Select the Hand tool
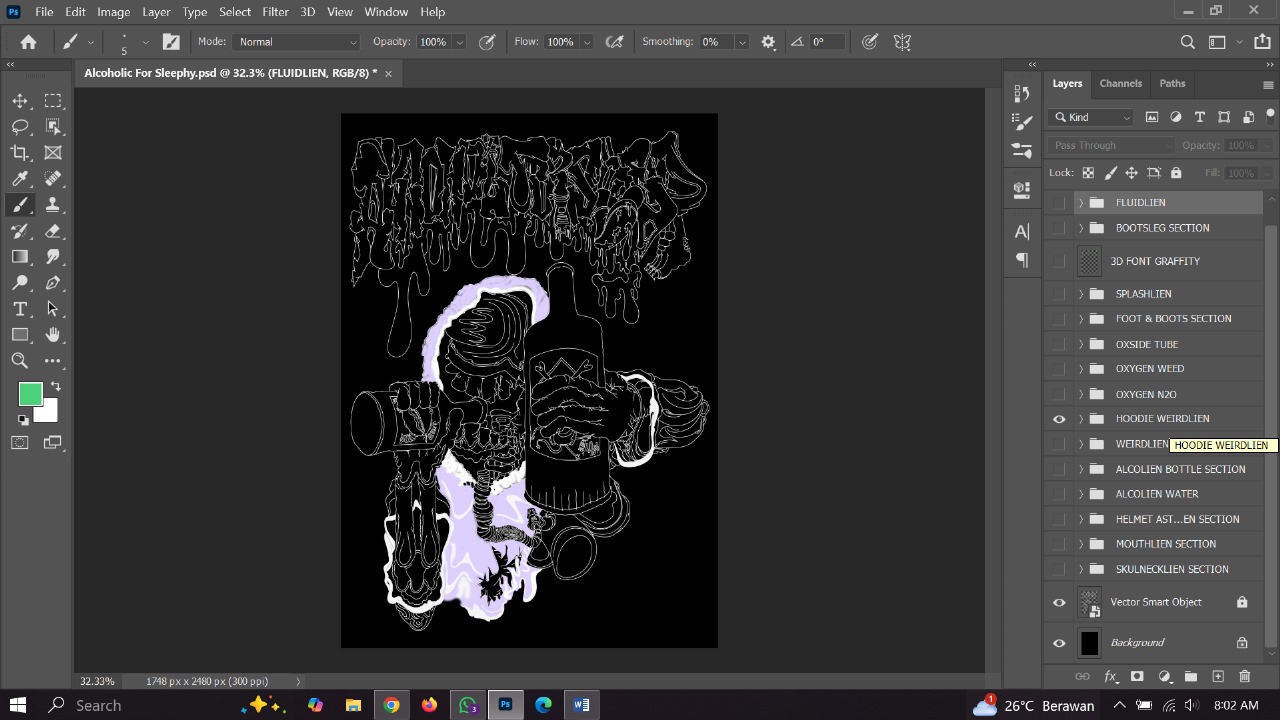 click(x=53, y=335)
